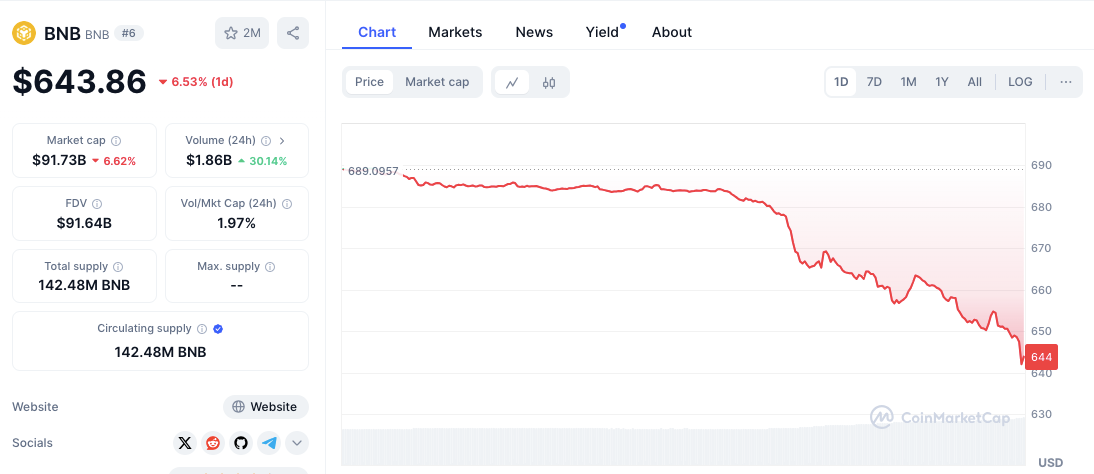Open the GitHub social link
This screenshot has height=474, width=1094.
coord(241,442)
